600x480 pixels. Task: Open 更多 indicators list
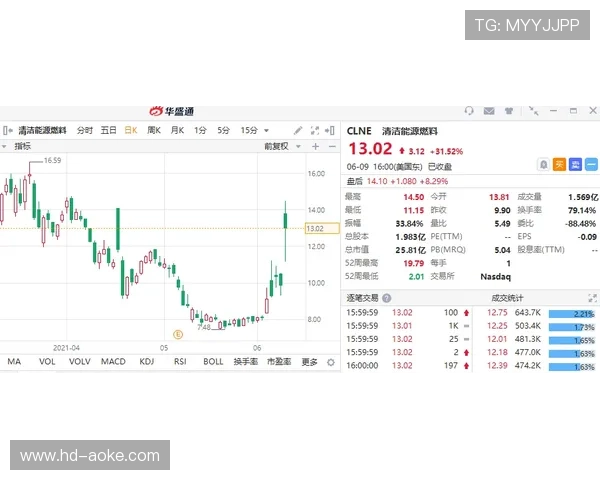309,362
